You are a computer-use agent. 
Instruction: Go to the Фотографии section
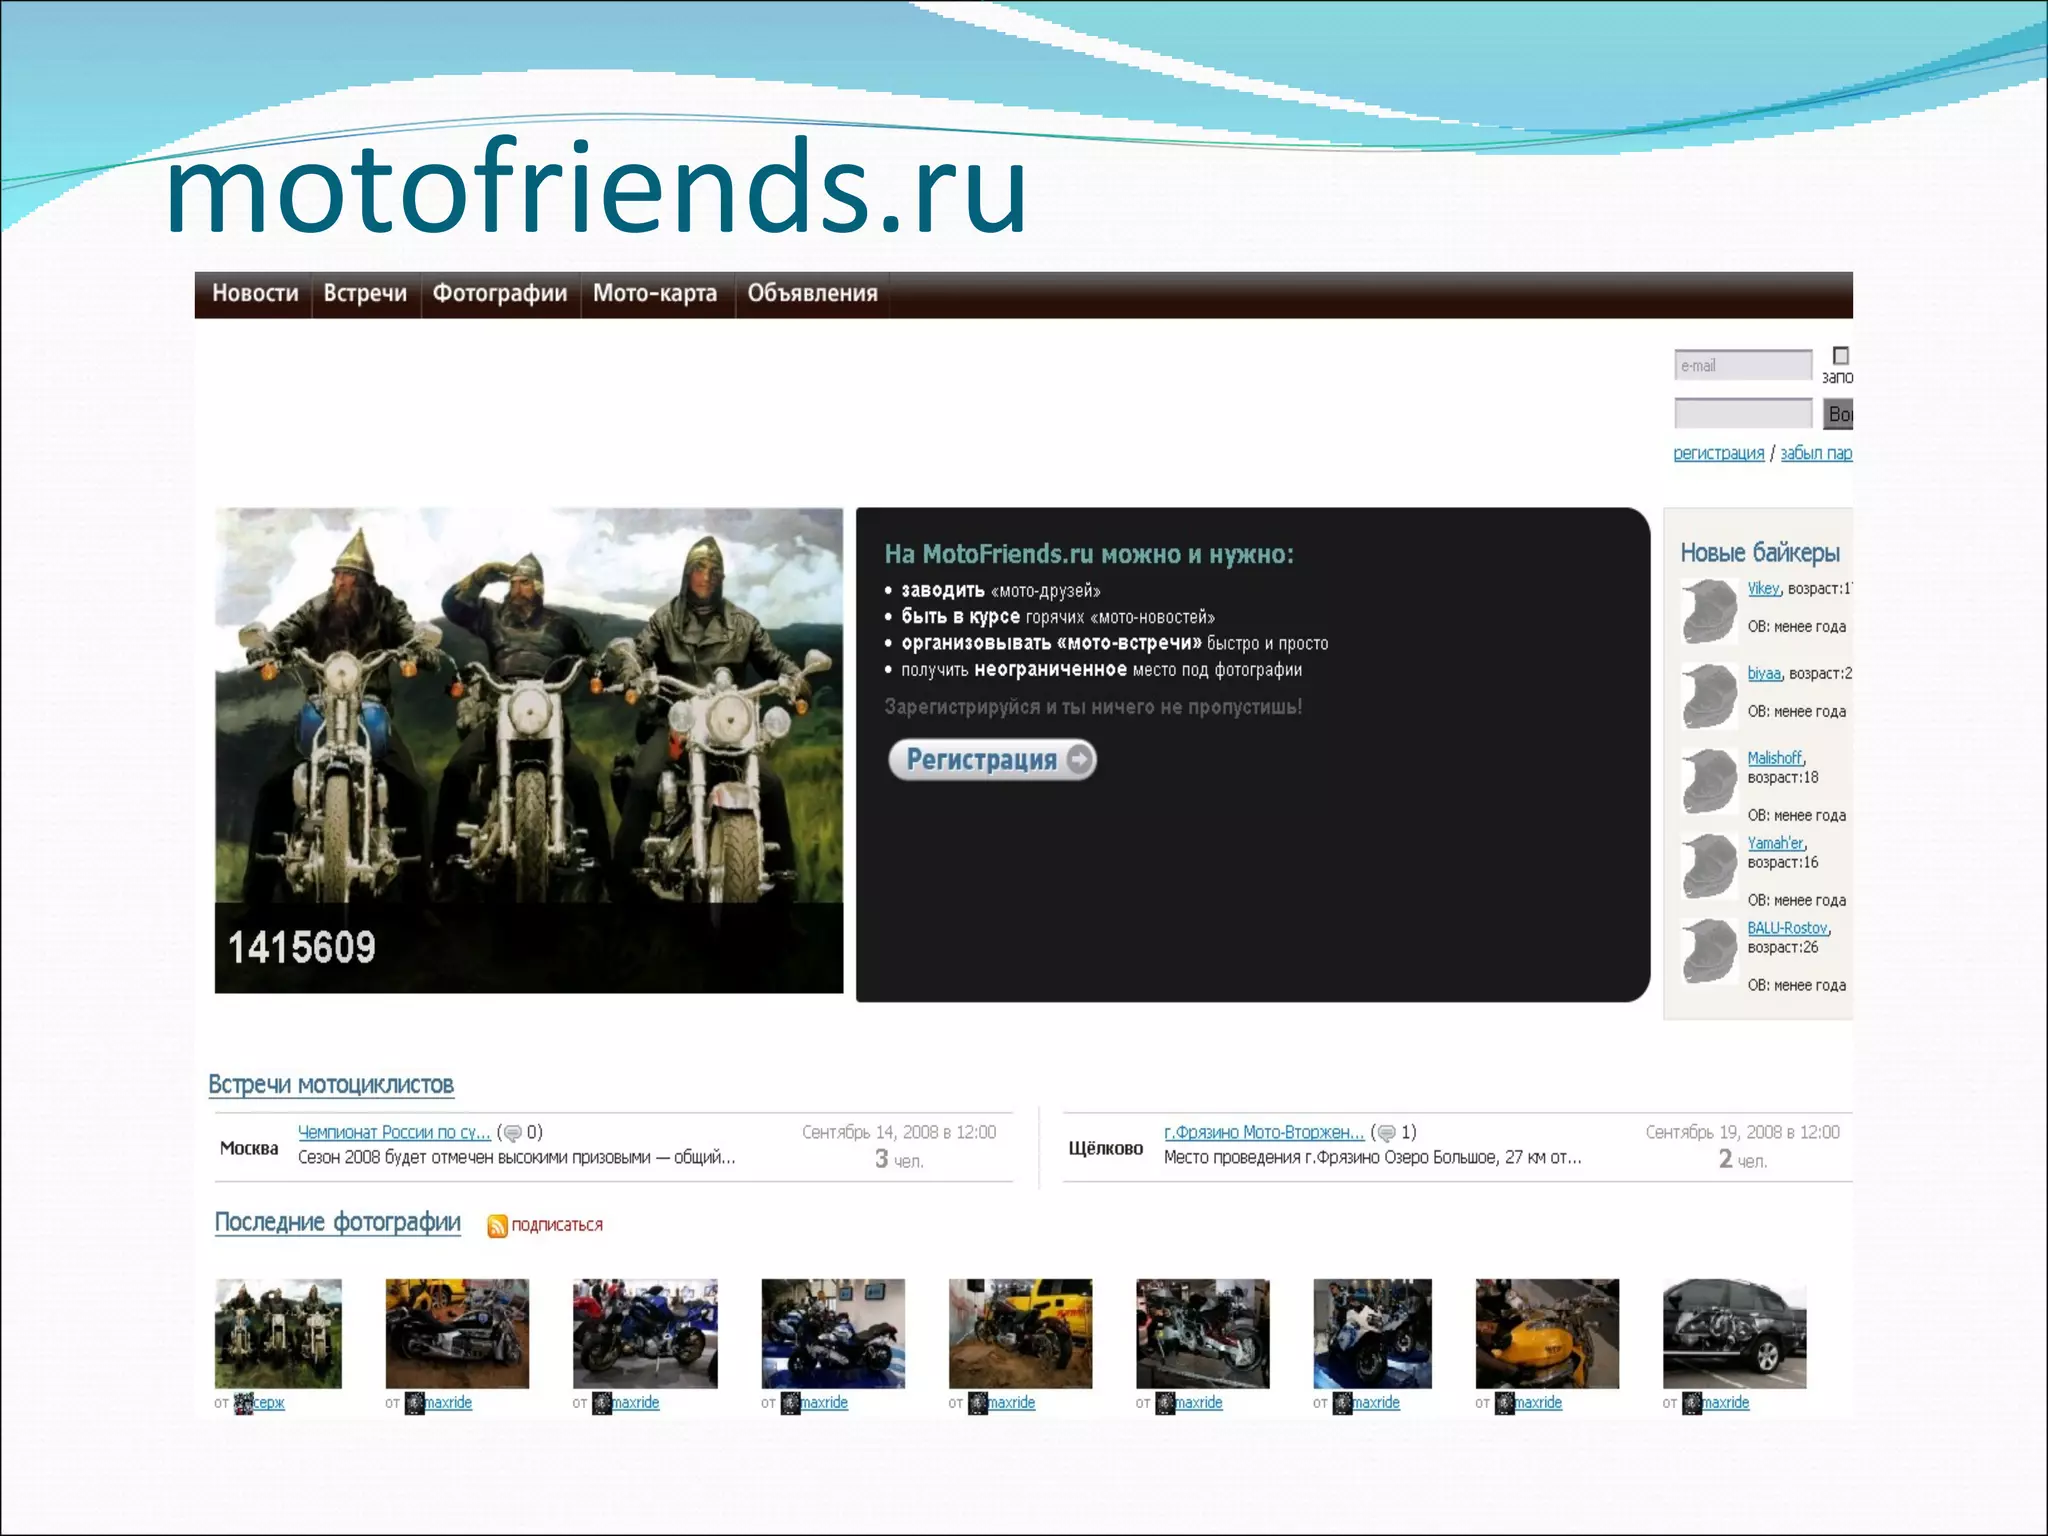click(500, 293)
